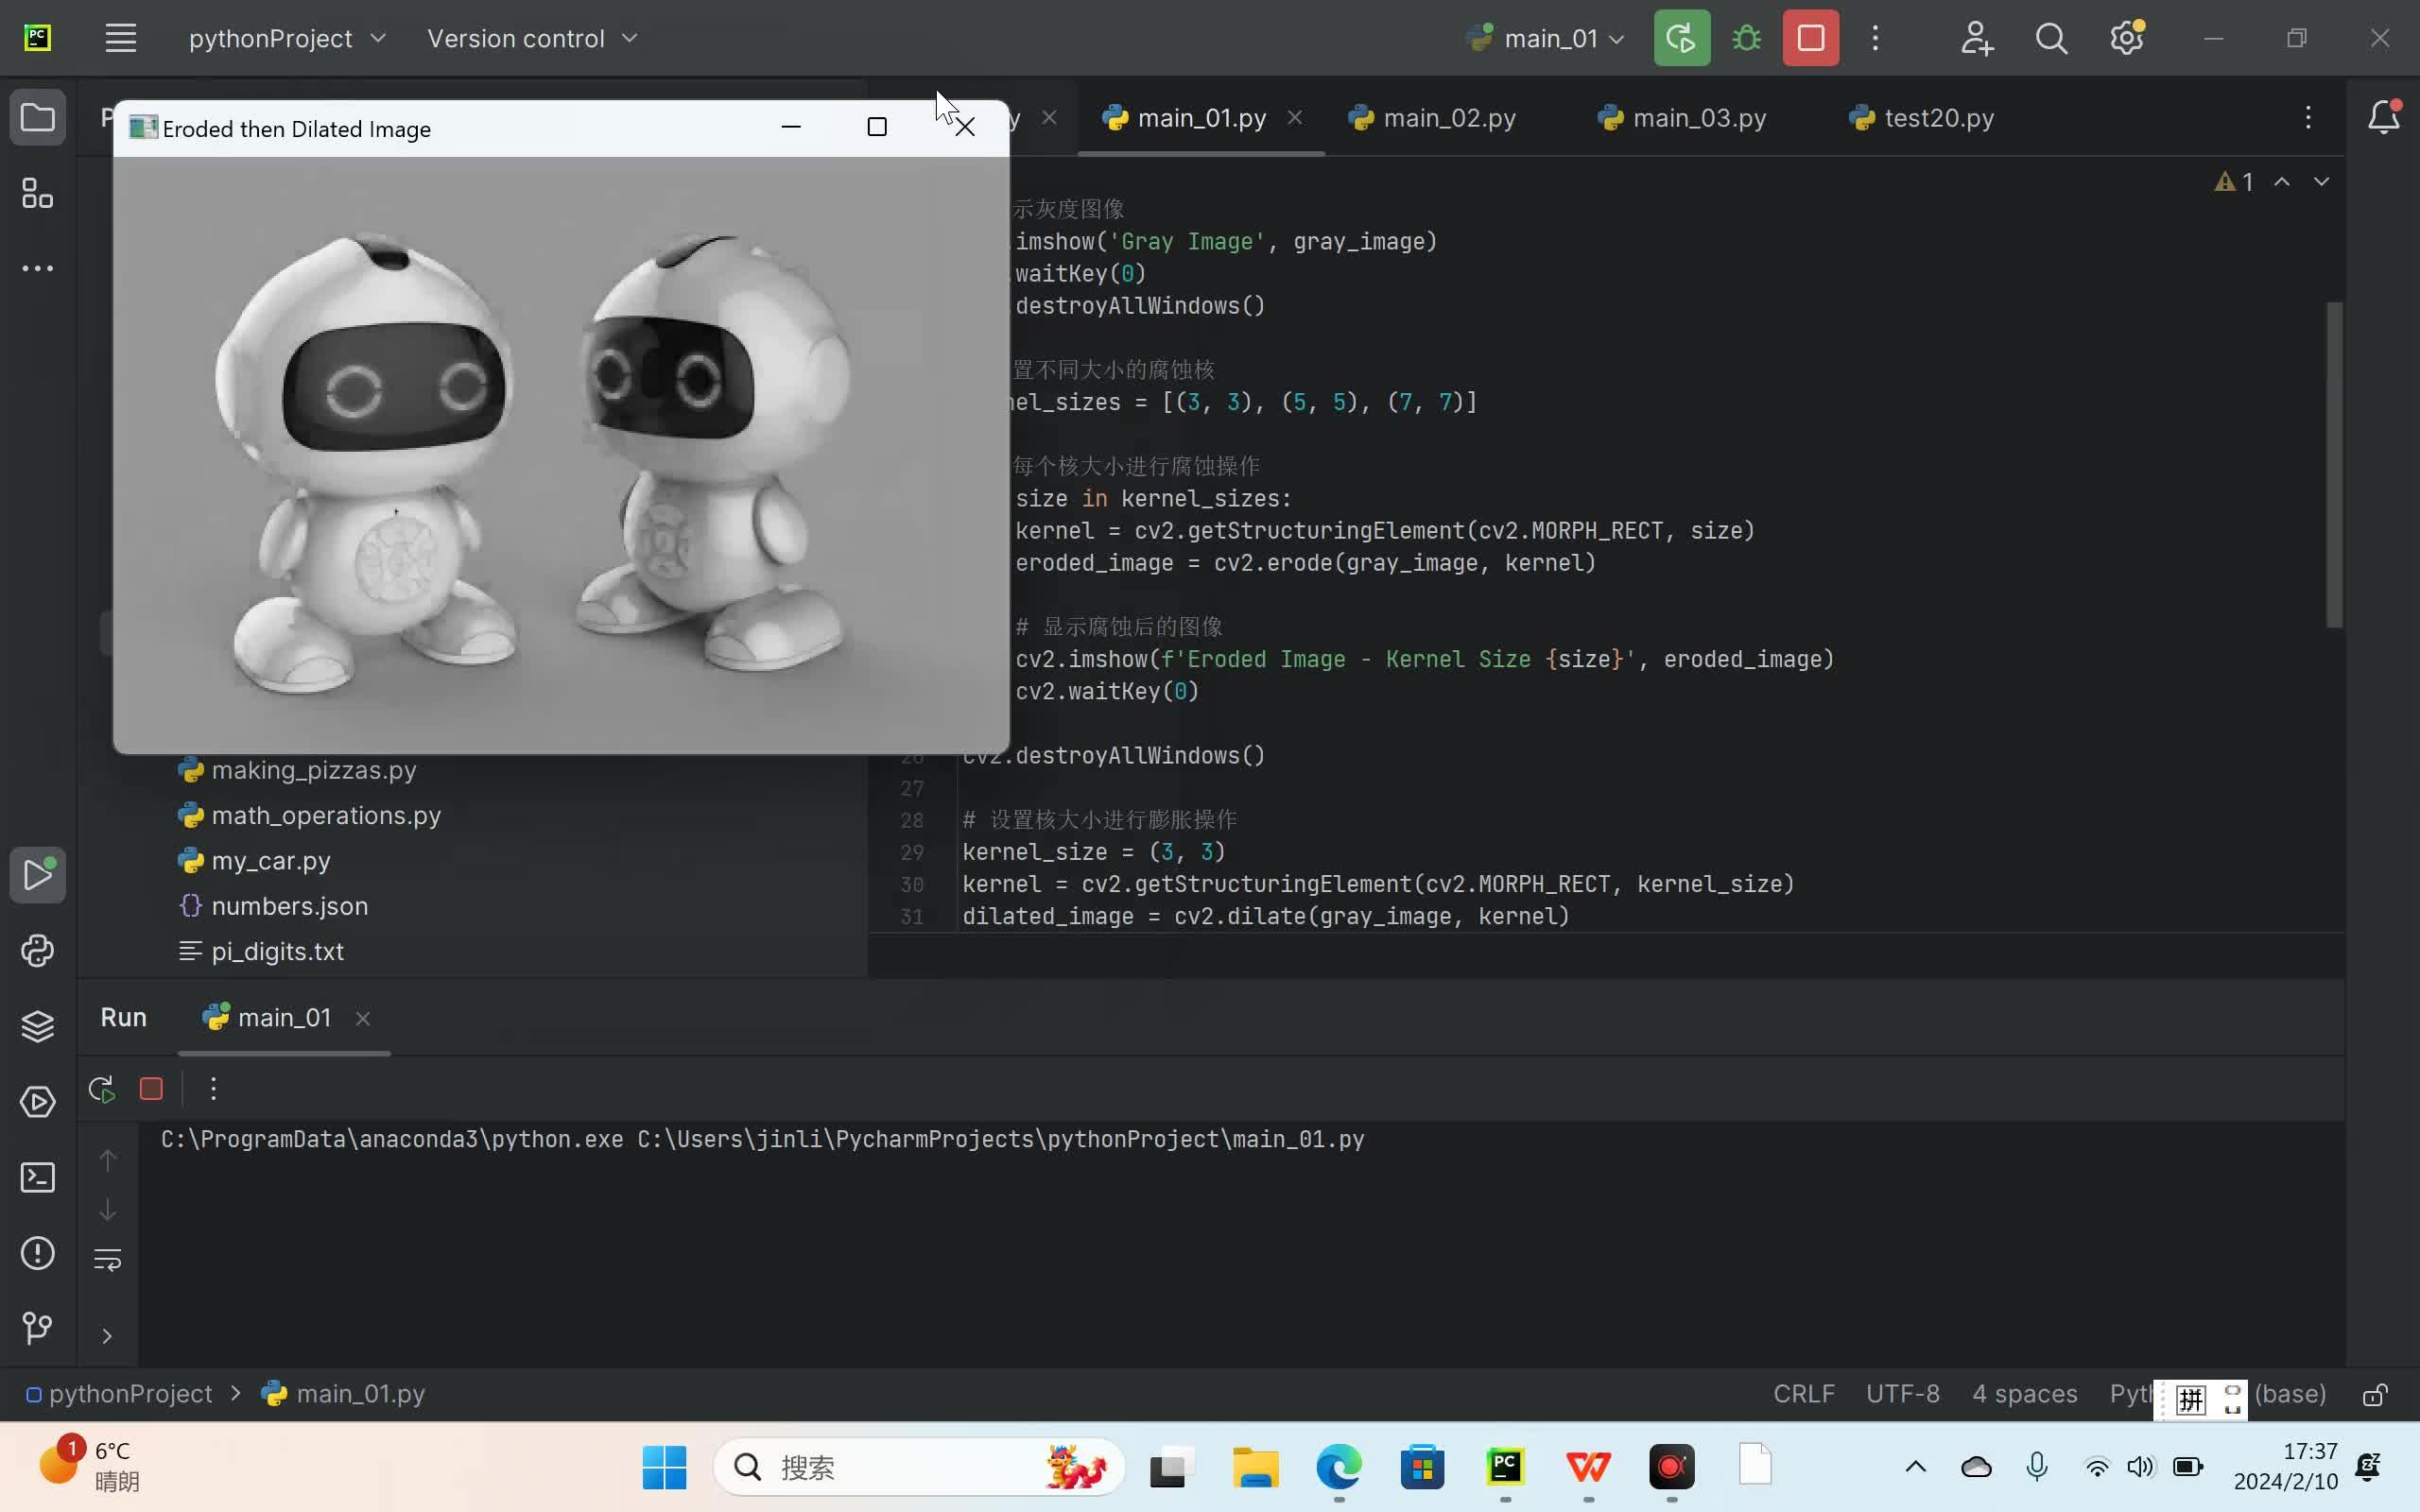
Task: Open the Python Packages sidebar icon
Action: click(37, 950)
